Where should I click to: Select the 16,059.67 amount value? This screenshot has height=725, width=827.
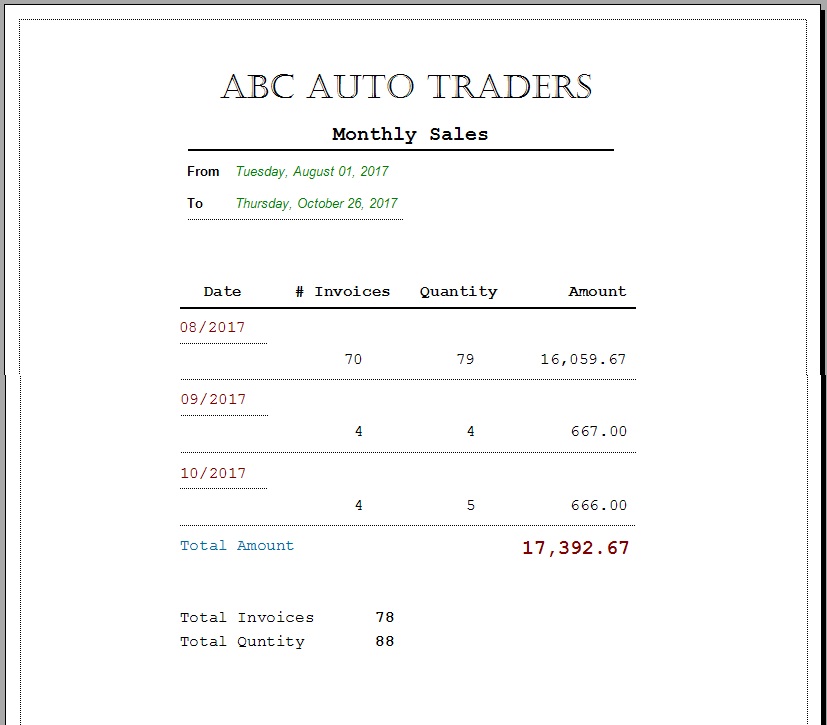pos(583,360)
